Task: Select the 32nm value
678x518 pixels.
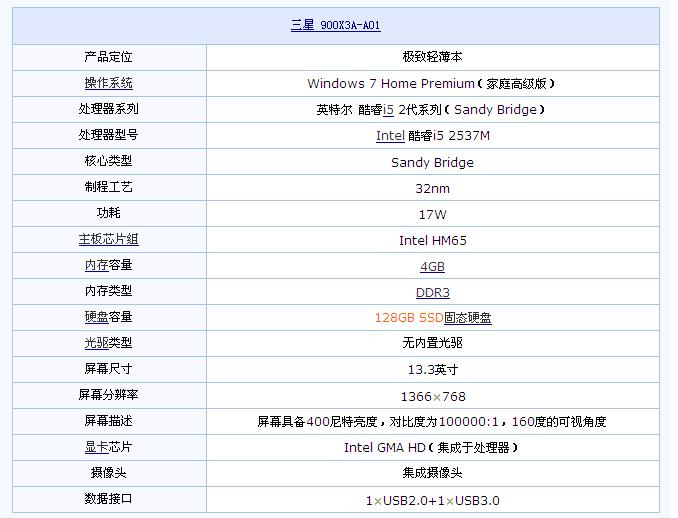Action: click(432, 189)
